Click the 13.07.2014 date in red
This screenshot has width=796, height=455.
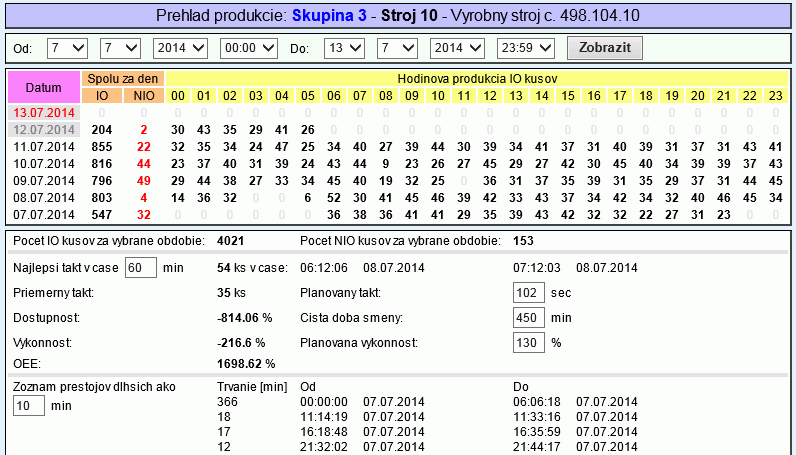click(x=42, y=112)
